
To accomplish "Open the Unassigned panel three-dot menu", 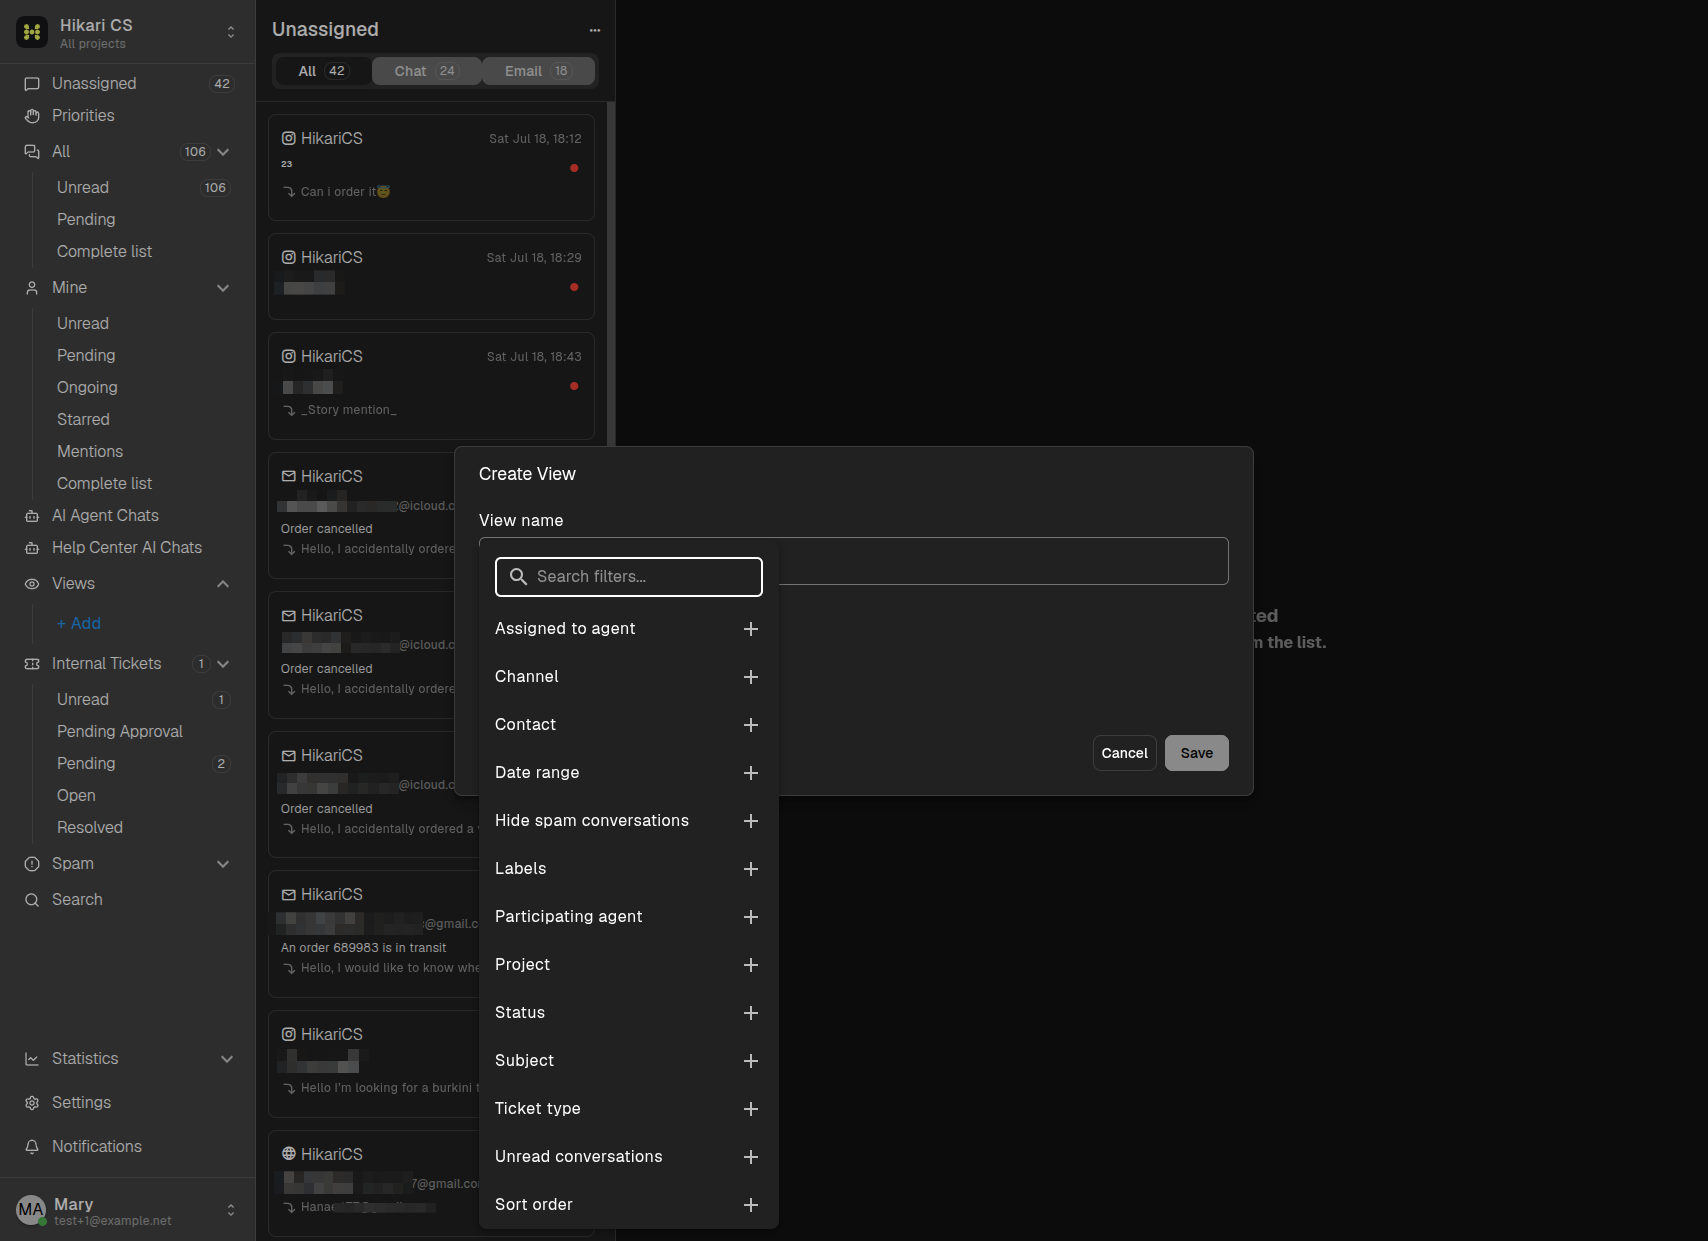I will click(595, 30).
